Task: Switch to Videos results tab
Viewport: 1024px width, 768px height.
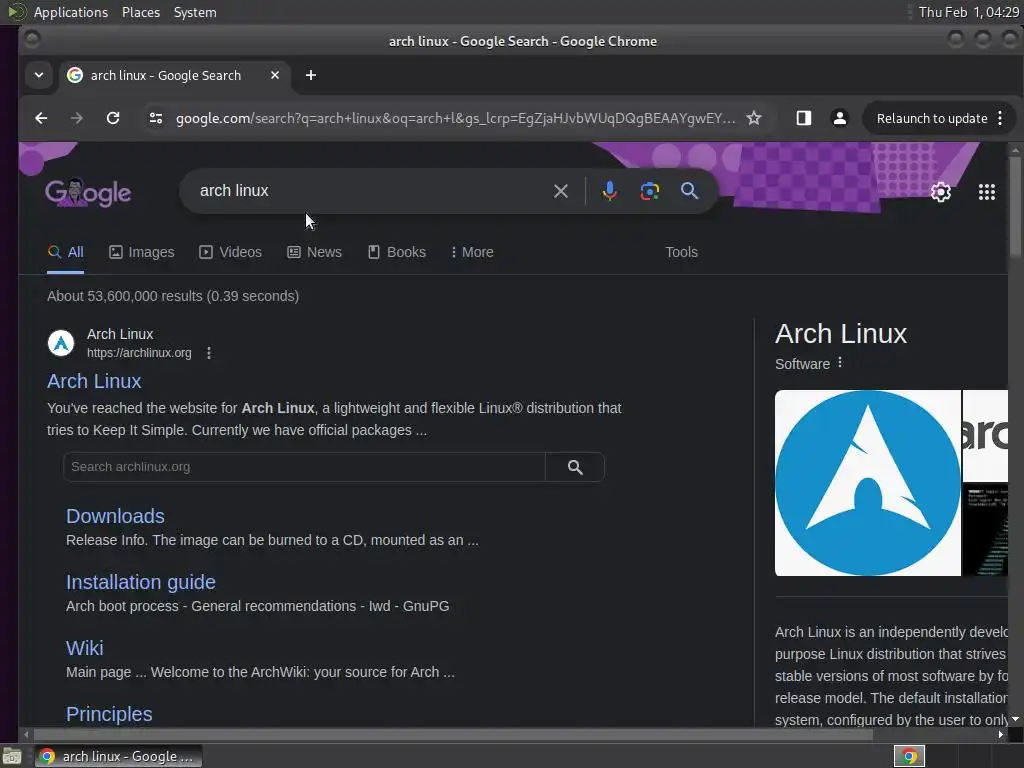Action: click(x=231, y=252)
